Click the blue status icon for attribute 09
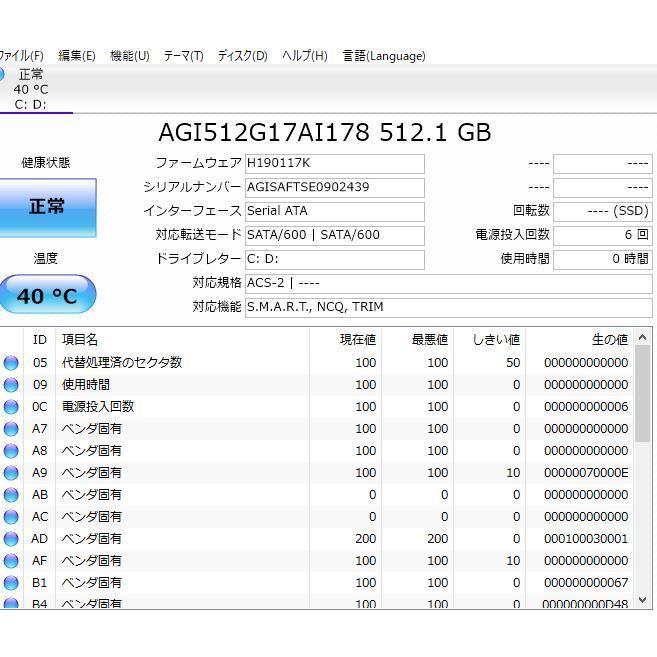The width and height of the screenshot is (657, 657). point(11,385)
